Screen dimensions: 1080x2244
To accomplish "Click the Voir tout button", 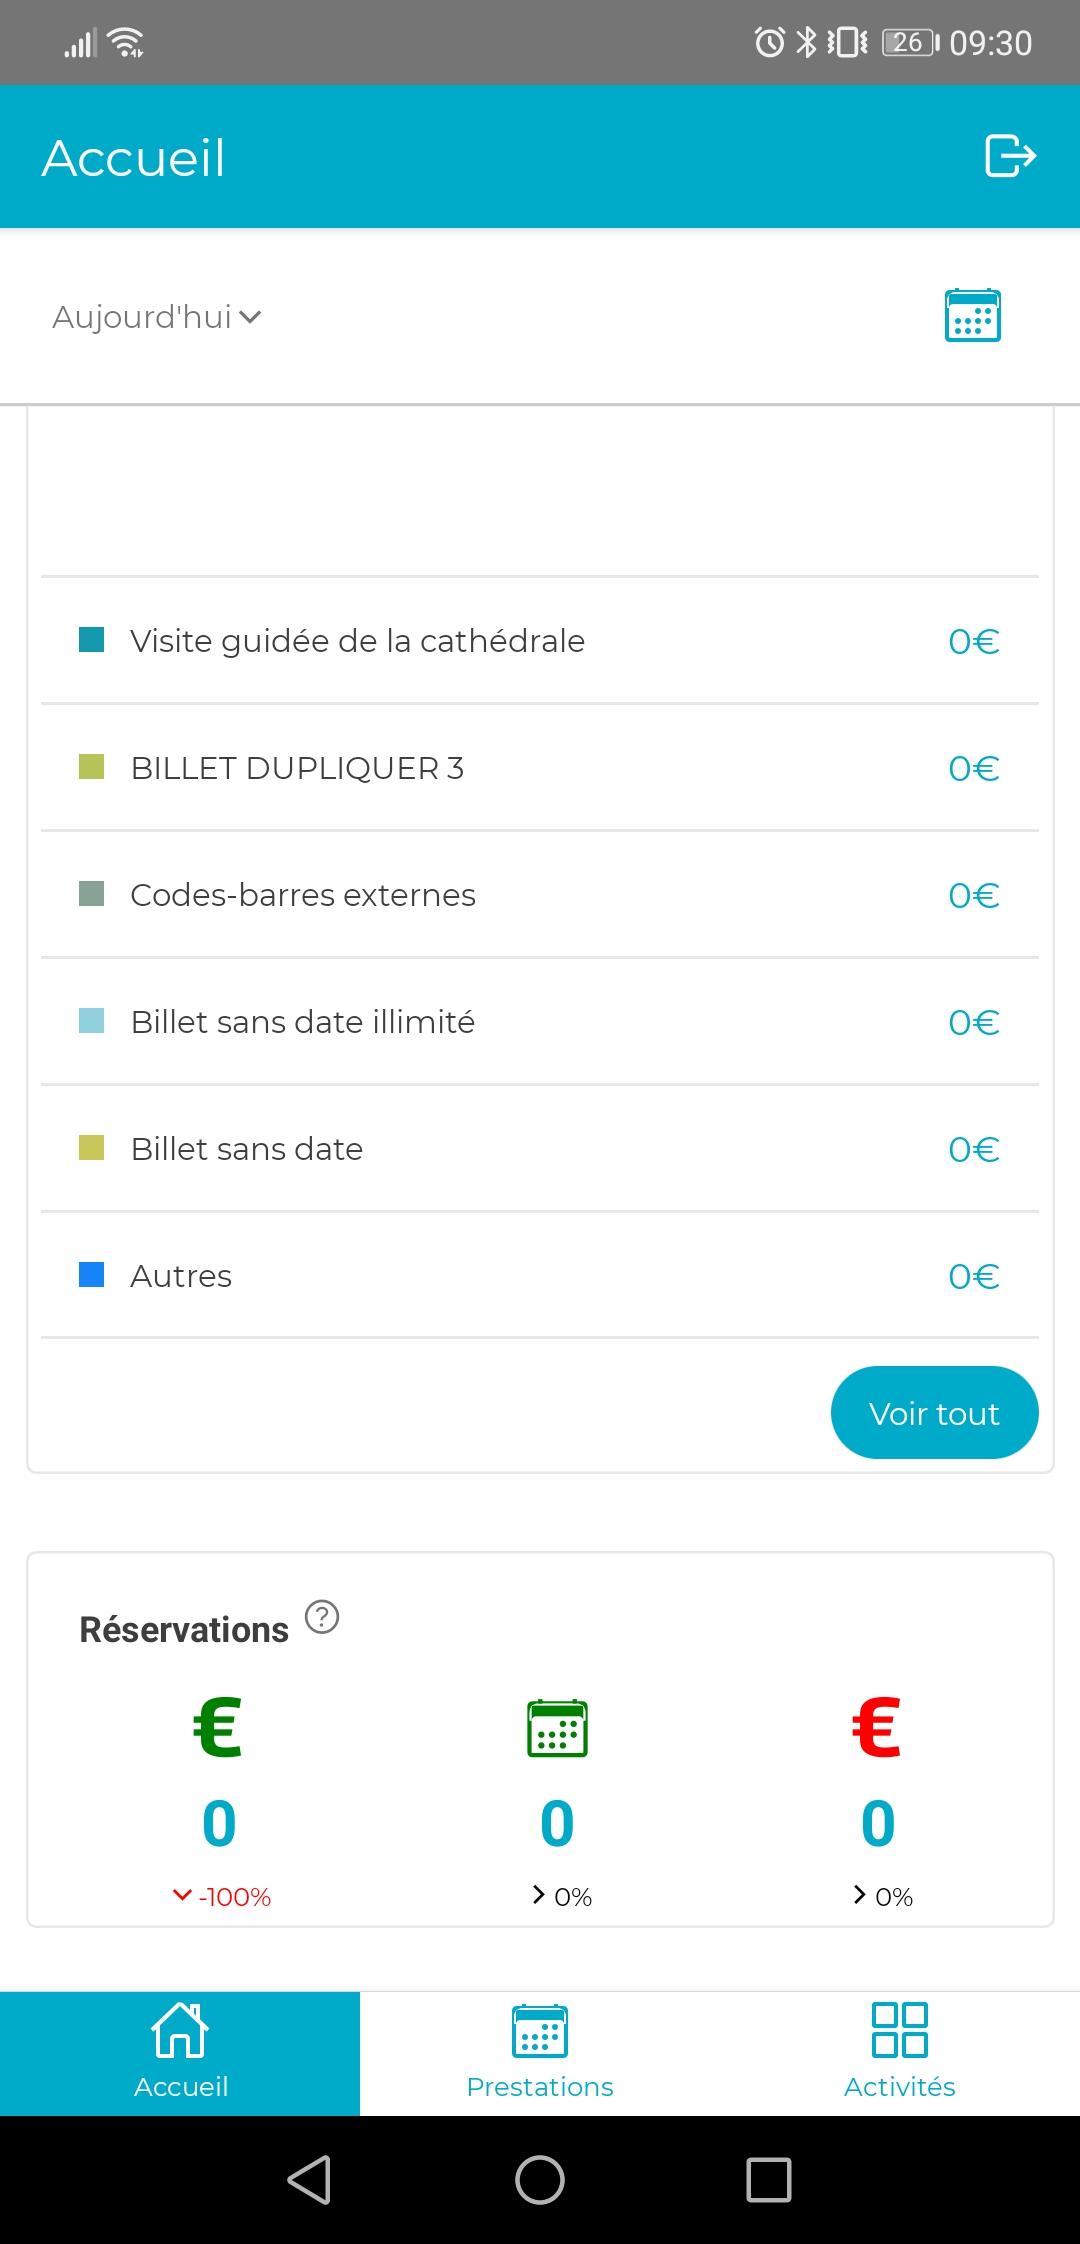I will tap(934, 1412).
